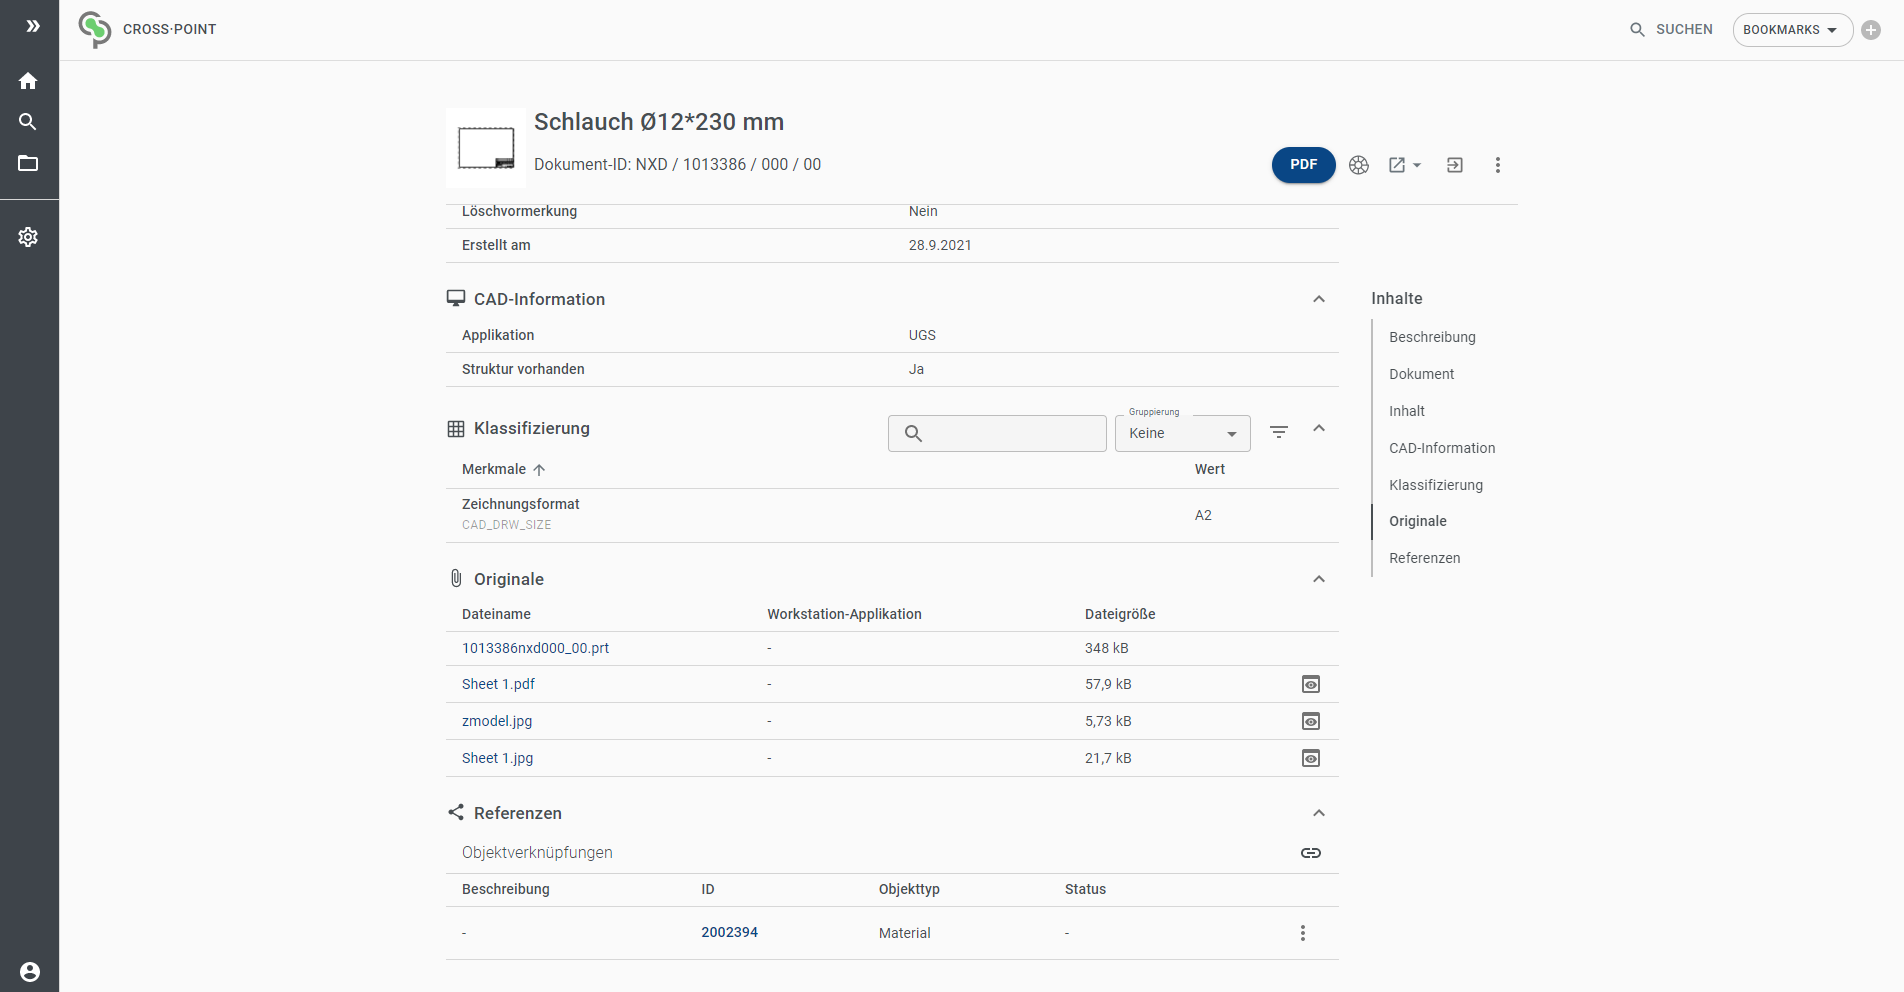Focus the Klassifizierung search field

(x=997, y=433)
